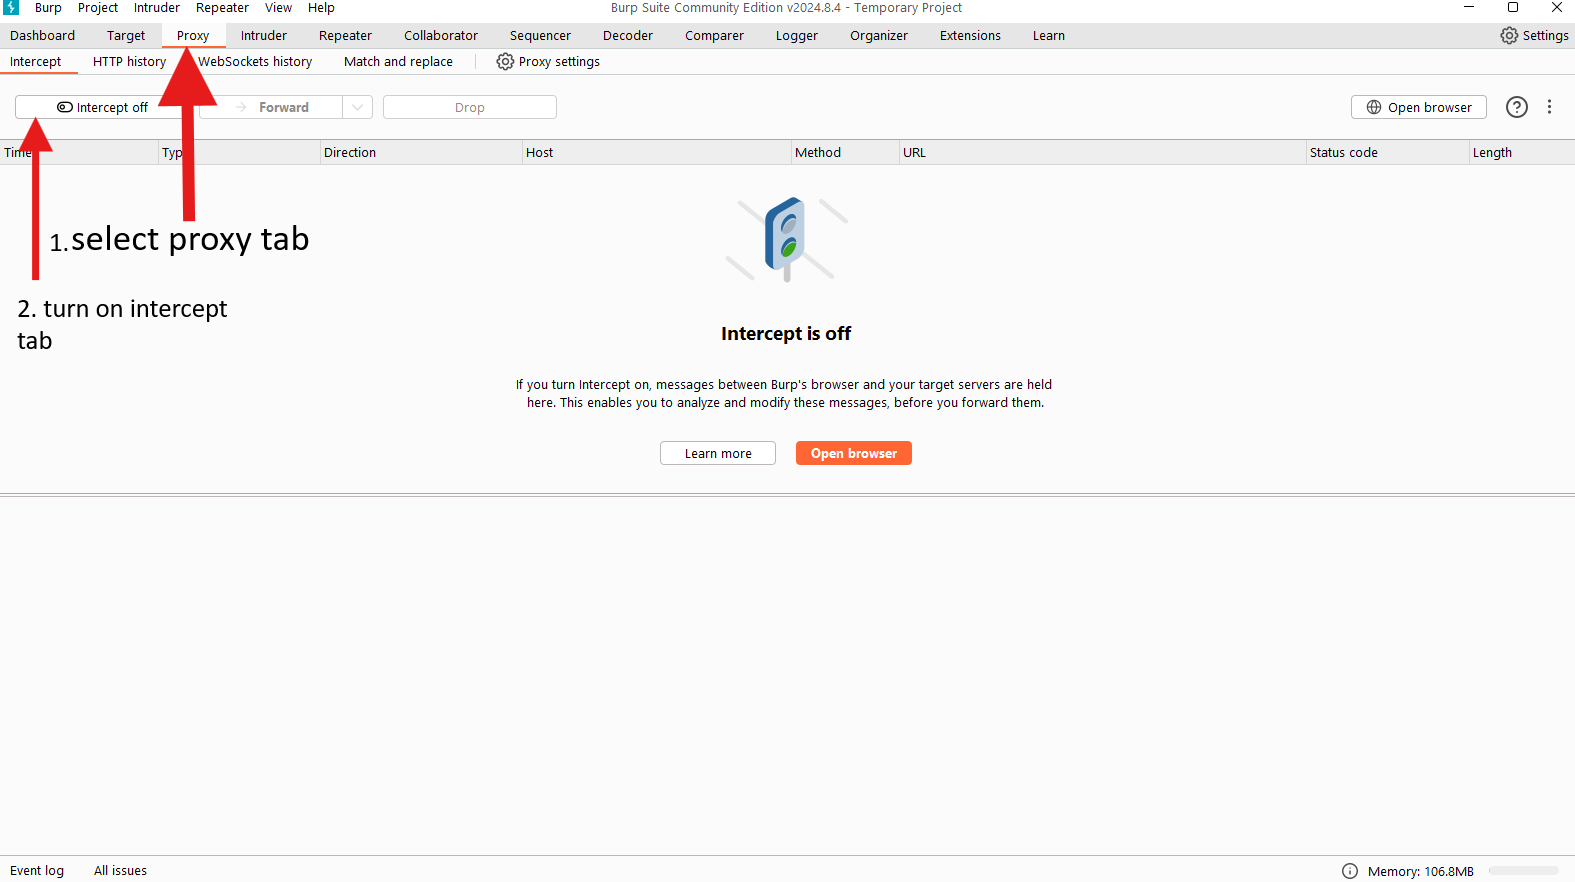Open the Burp menu
The height and width of the screenshot is (882, 1575).
pos(48,8)
